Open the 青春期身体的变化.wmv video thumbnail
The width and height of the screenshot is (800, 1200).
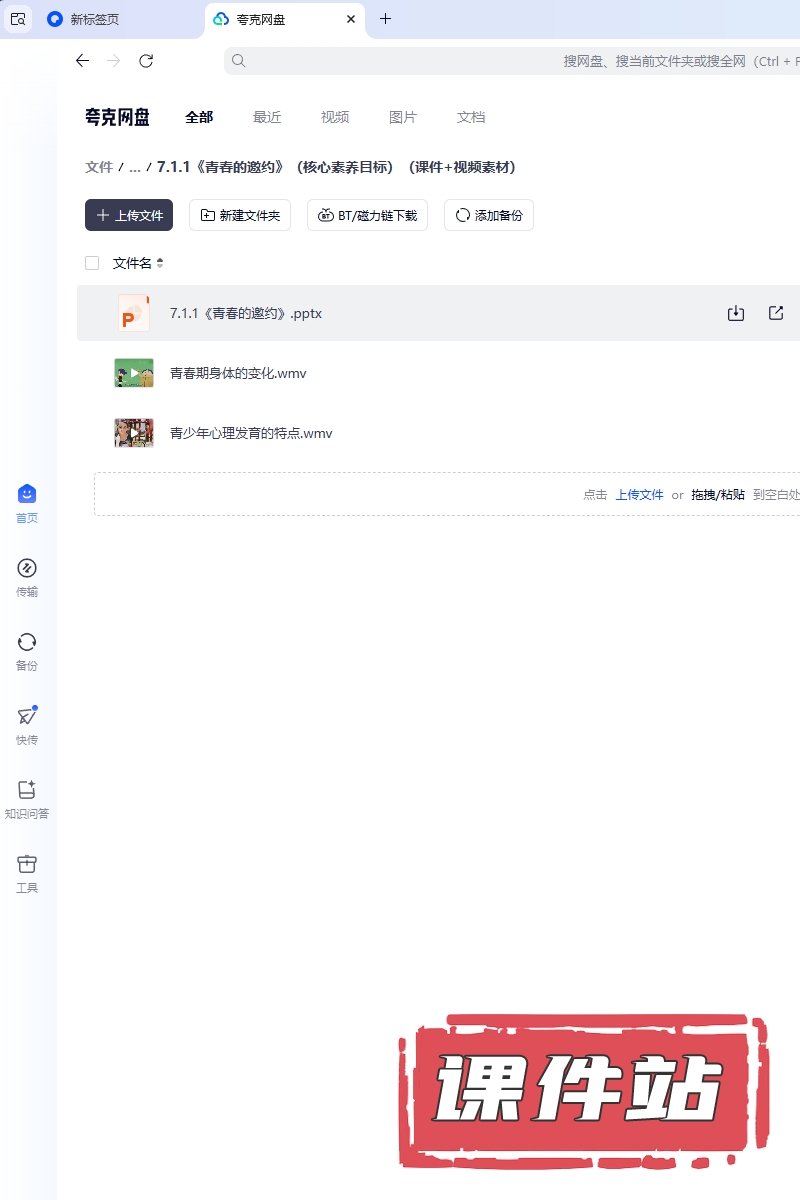coord(134,373)
